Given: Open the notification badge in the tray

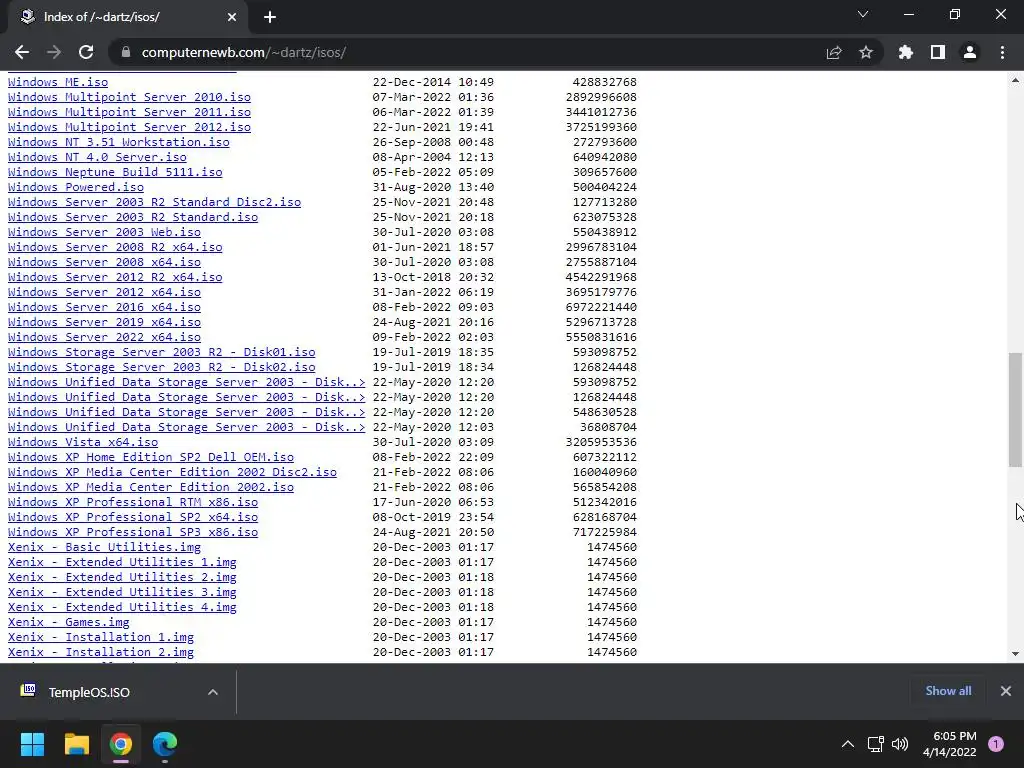Looking at the screenshot, I should coord(996,744).
